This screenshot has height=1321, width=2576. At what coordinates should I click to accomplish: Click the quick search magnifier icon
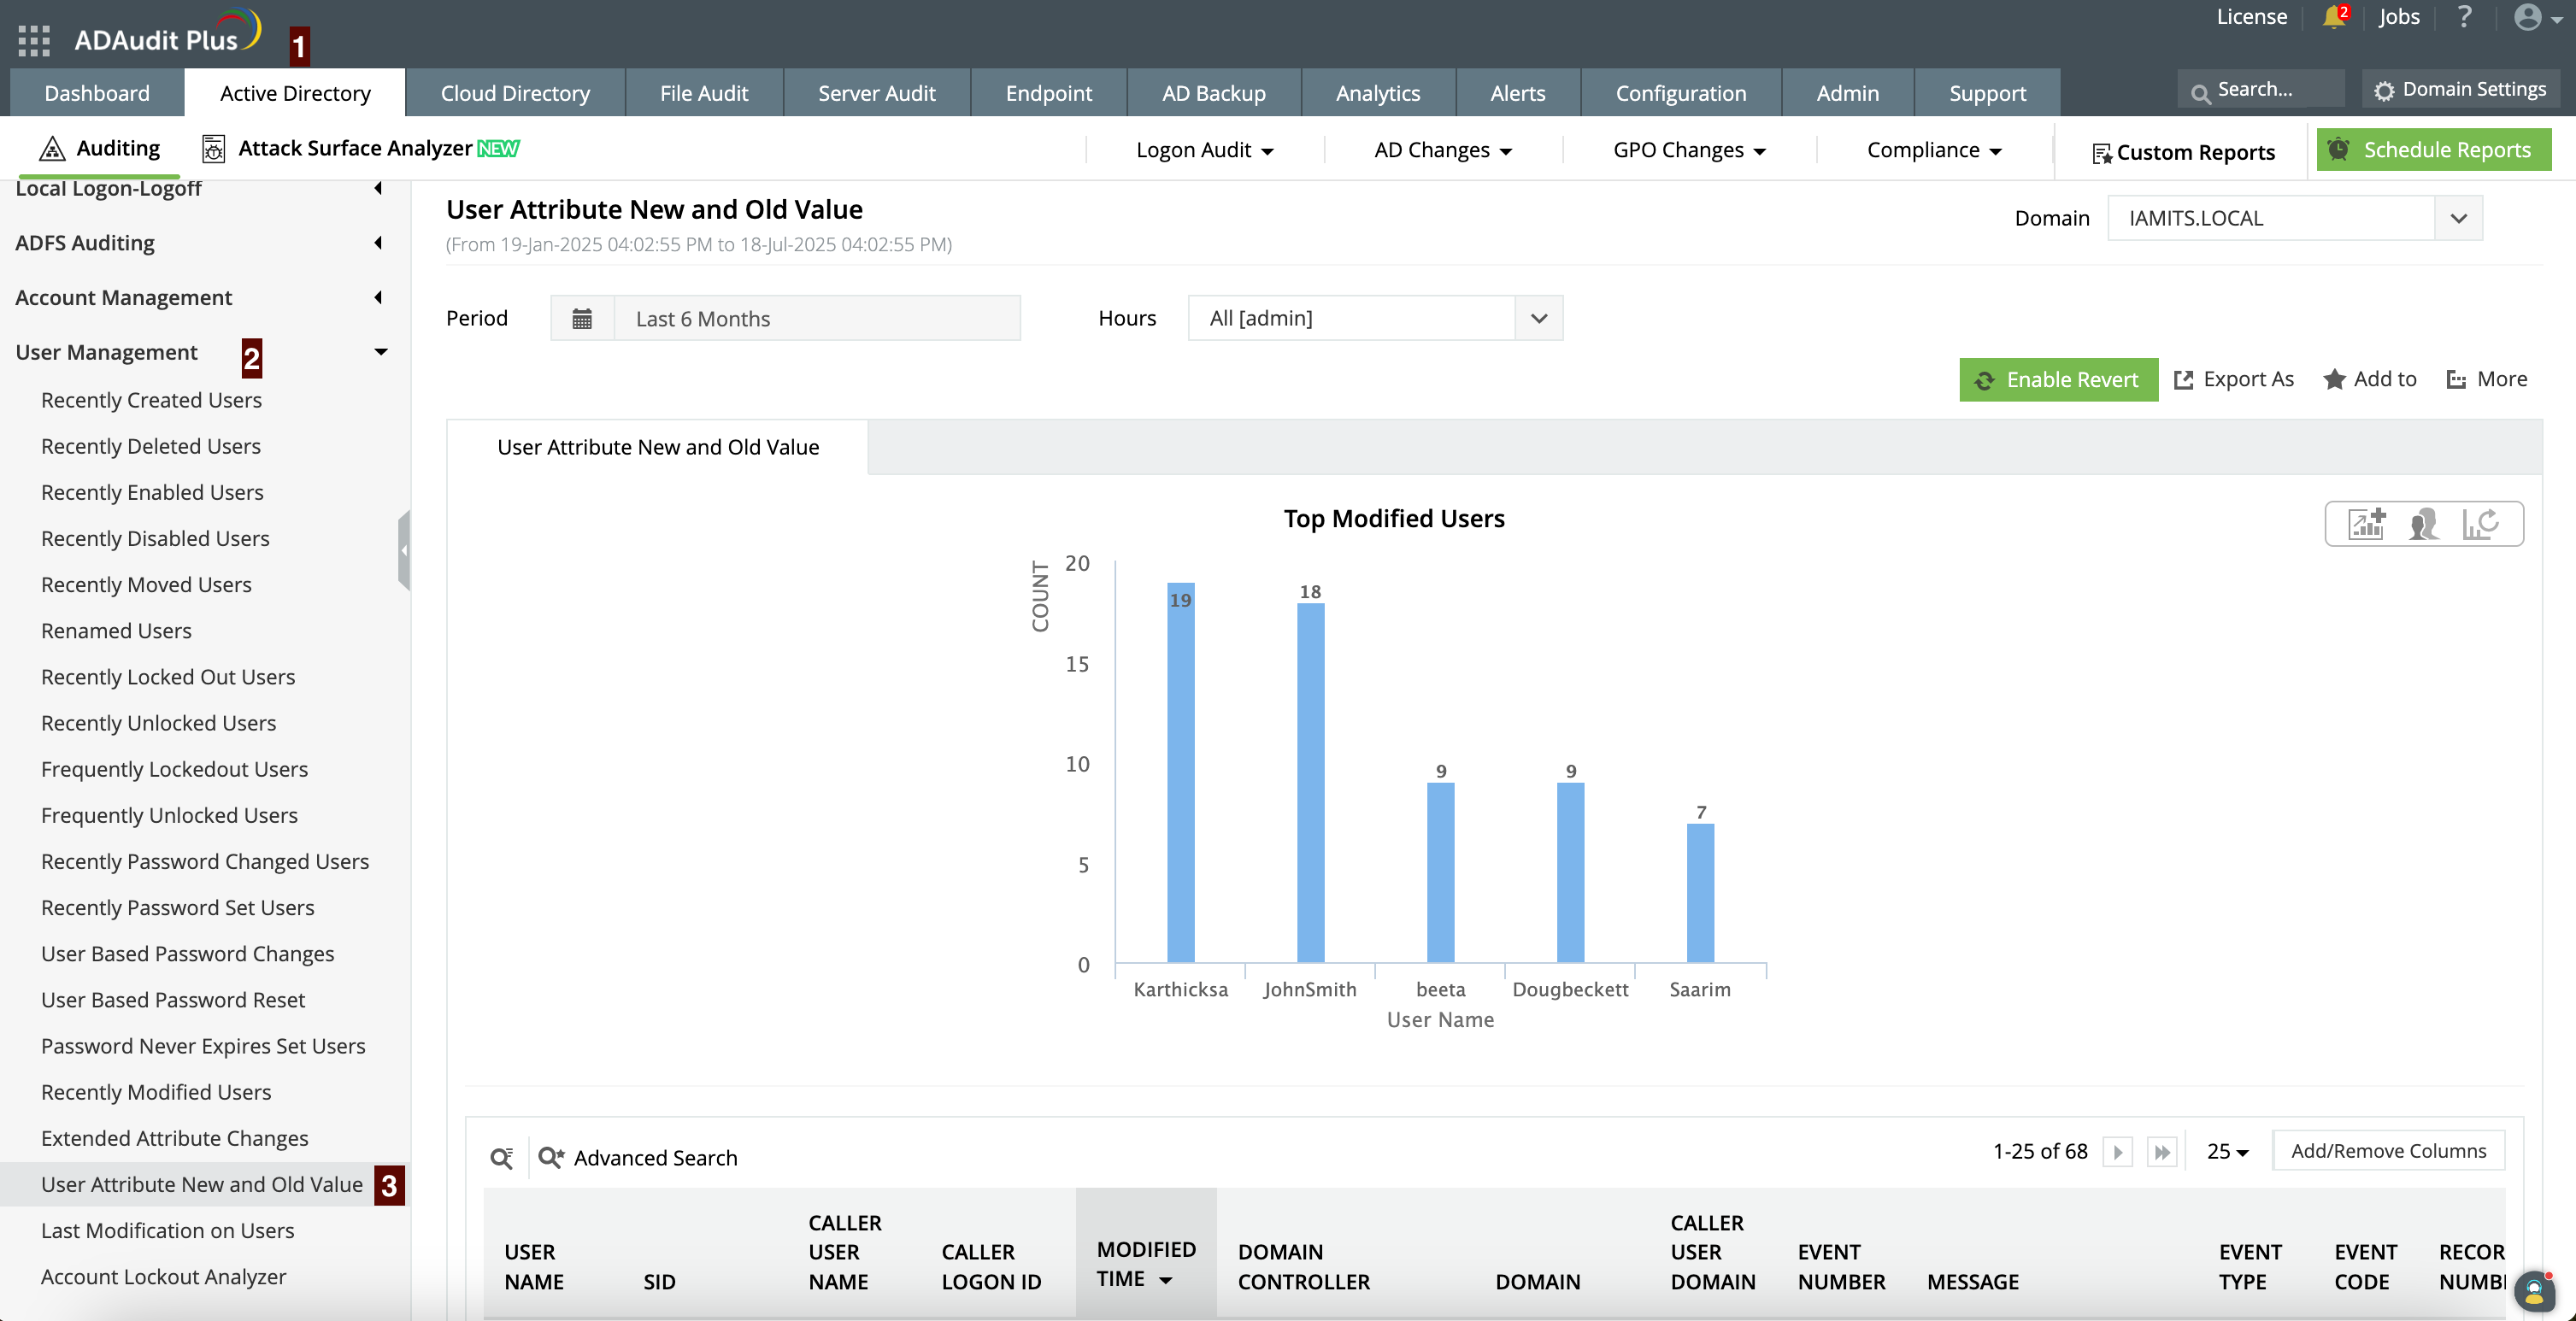coord(501,1157)
